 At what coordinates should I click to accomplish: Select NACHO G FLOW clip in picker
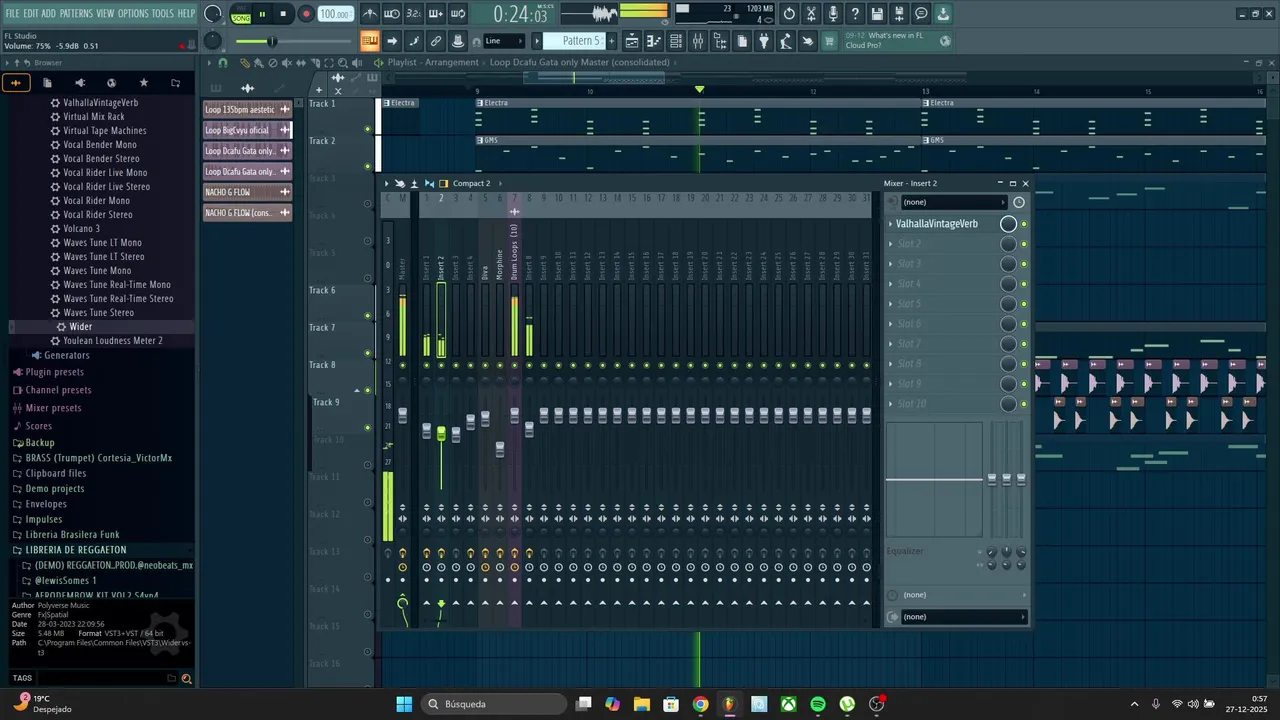pyautogui.click(x=247, y=192)
